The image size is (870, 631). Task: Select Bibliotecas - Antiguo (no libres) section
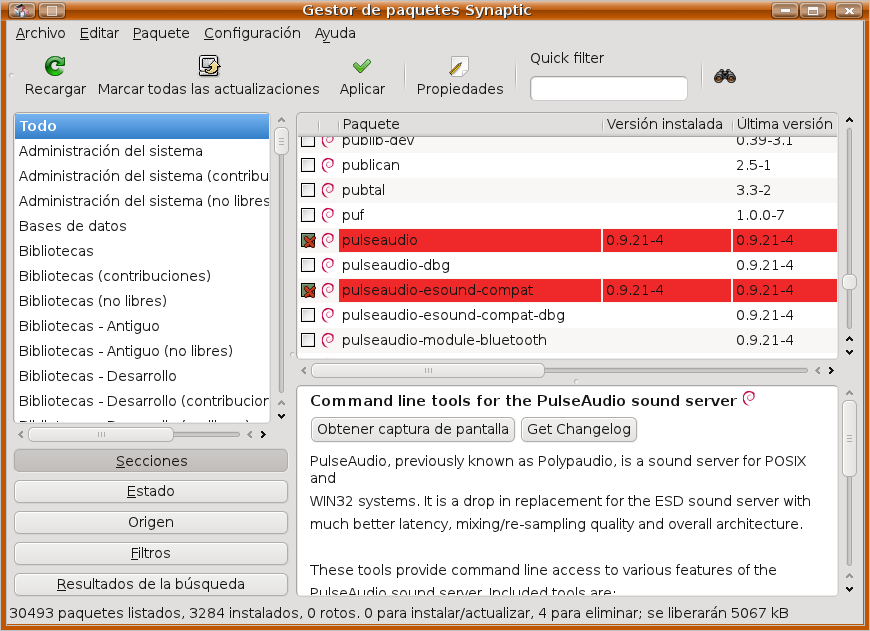click(x=142, y=351)
